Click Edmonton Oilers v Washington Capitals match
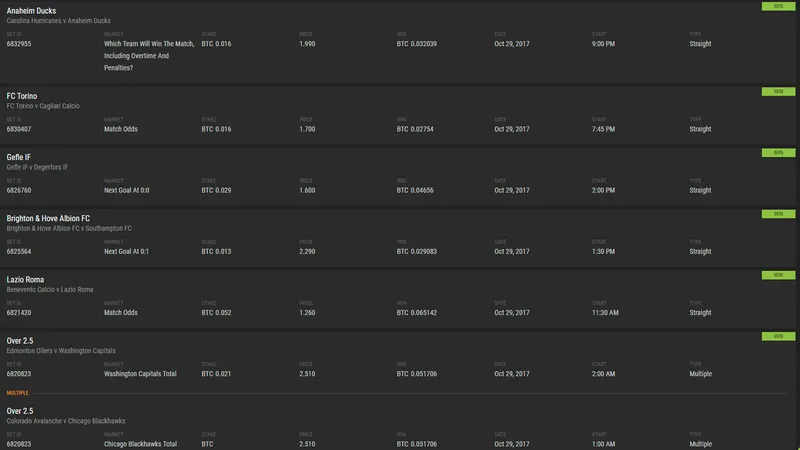 point(61,351)
